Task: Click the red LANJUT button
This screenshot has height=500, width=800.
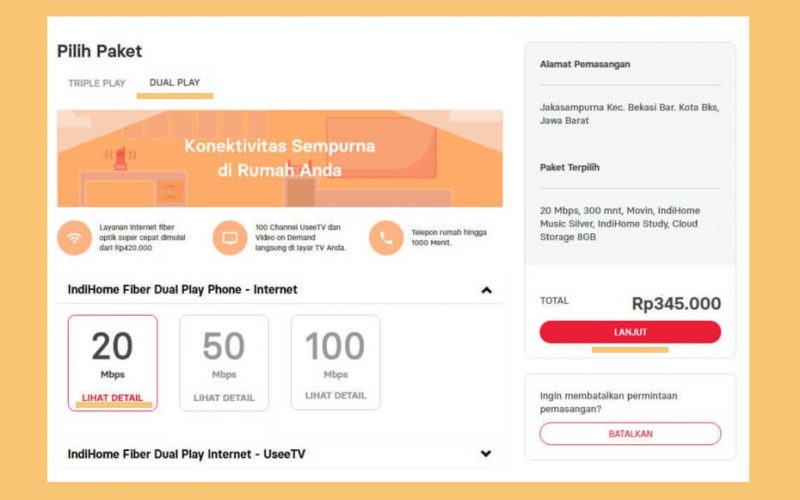Action: pos(630,332)
